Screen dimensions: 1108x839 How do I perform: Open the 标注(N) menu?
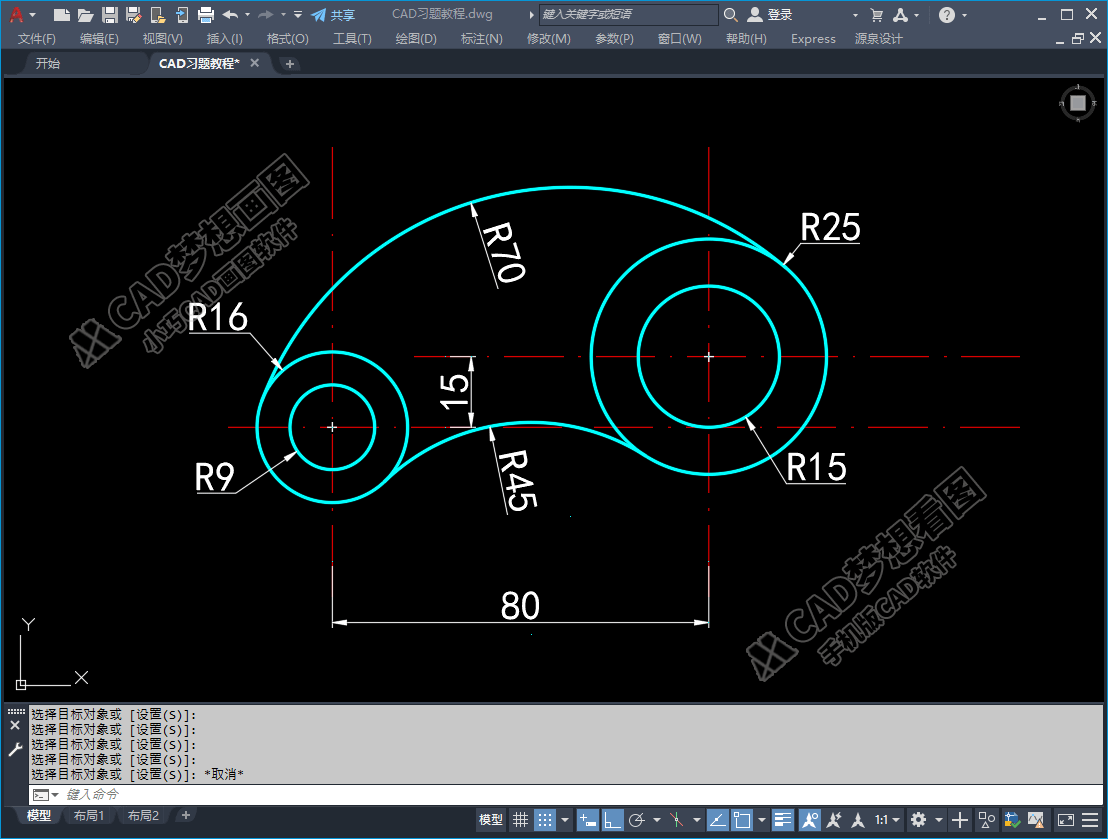point(482,39)
